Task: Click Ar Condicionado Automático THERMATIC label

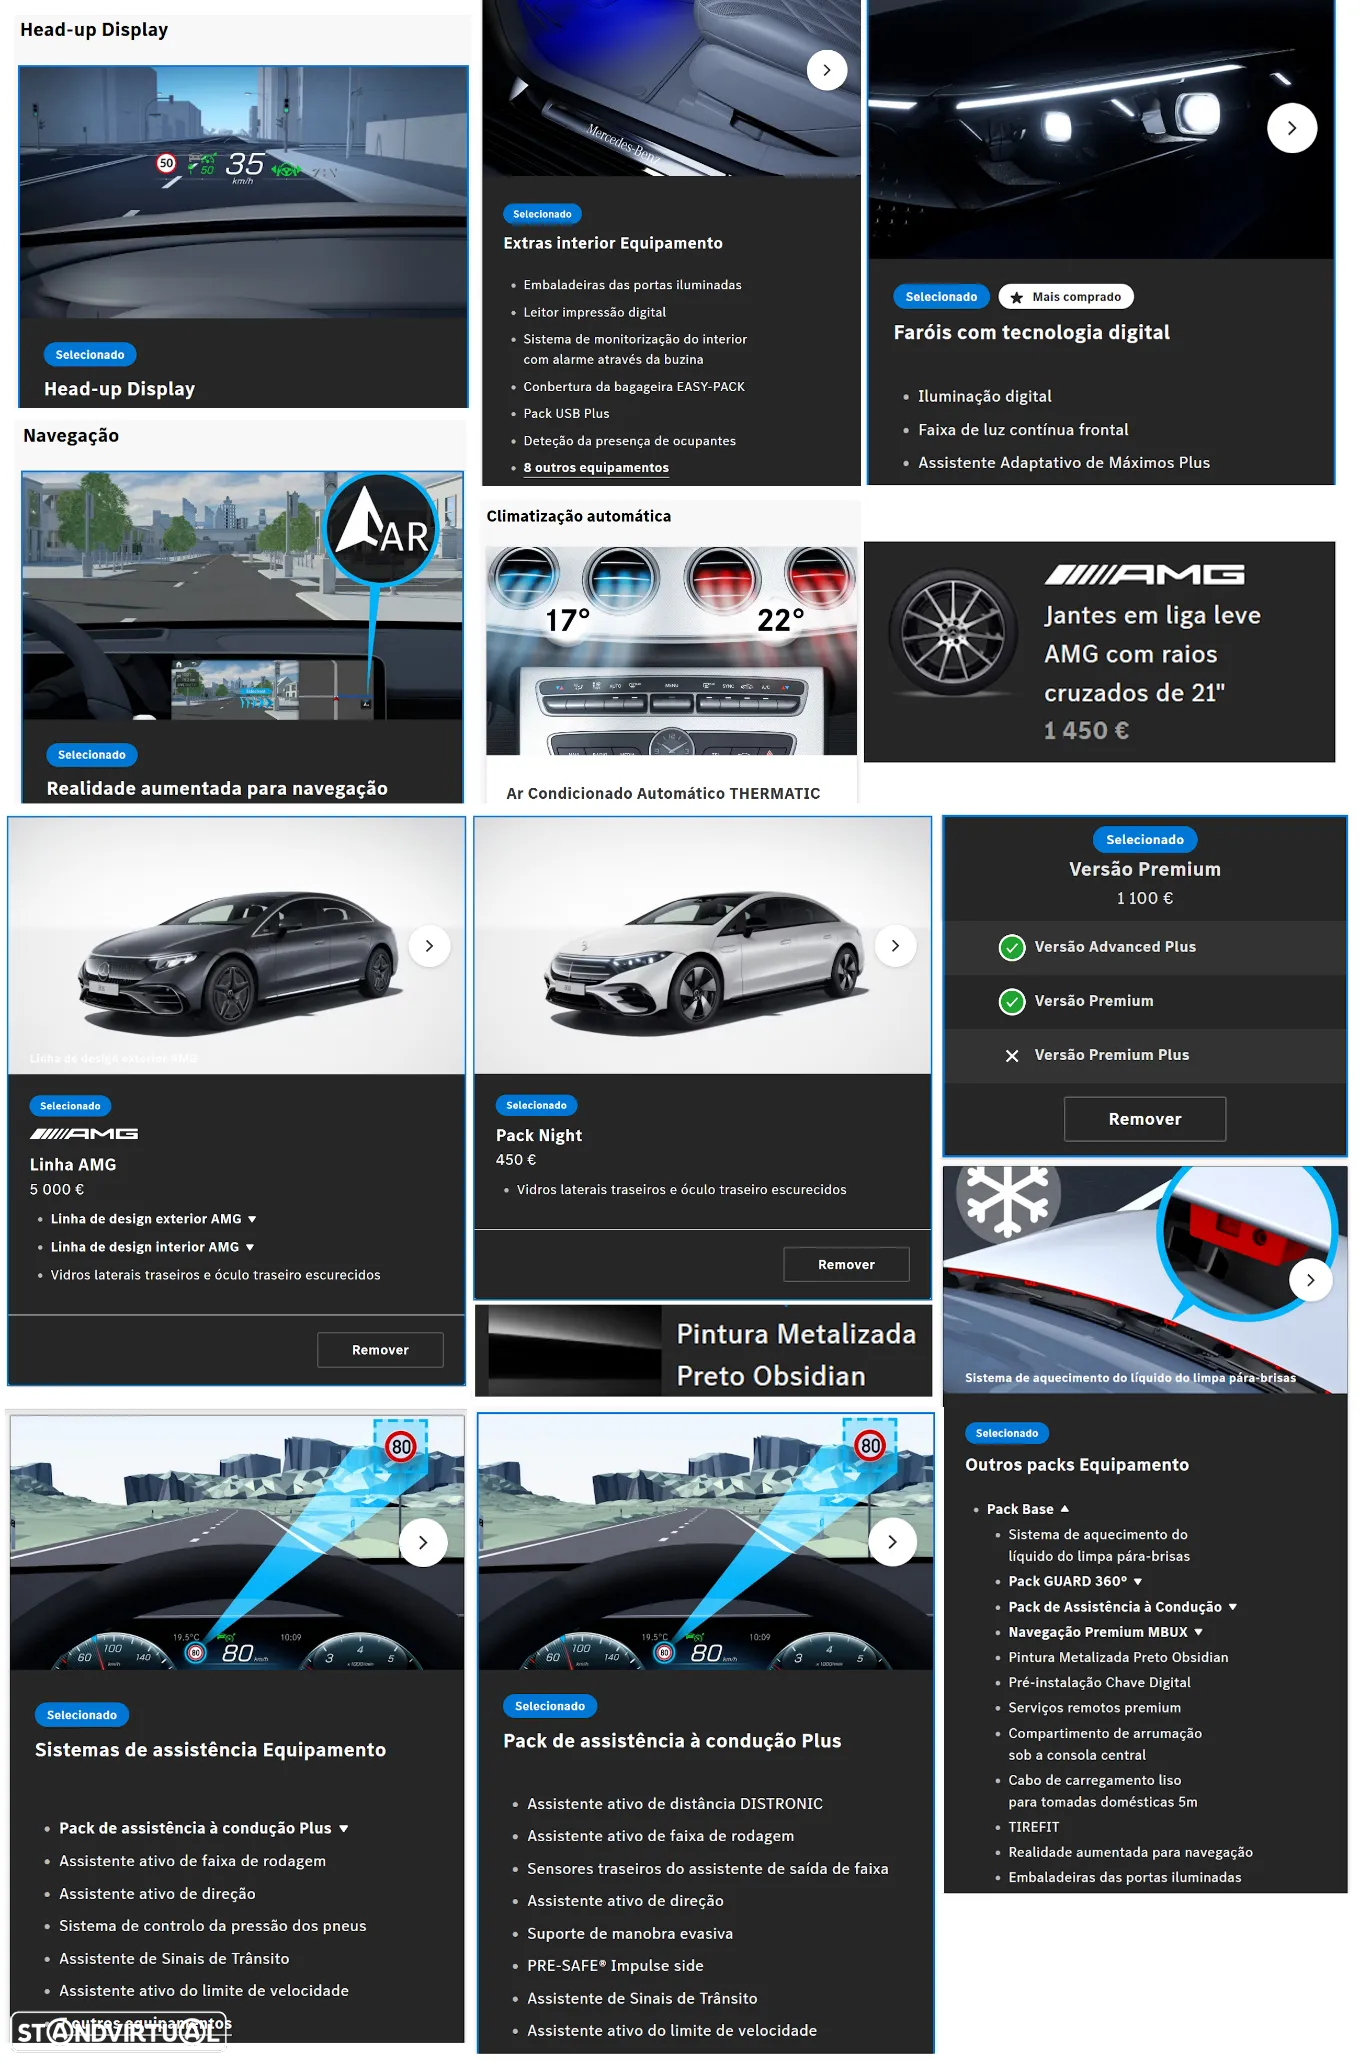Action: (x=663, y=794)
